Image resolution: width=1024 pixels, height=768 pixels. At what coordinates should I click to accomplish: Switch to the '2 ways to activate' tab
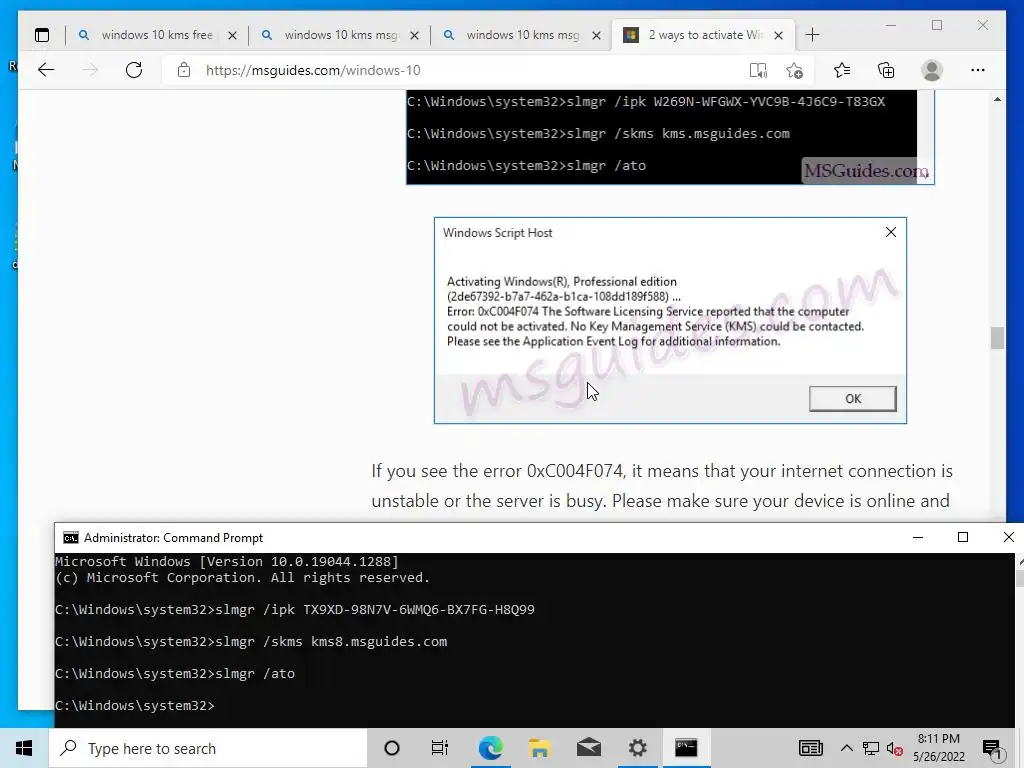pos(703,35)
